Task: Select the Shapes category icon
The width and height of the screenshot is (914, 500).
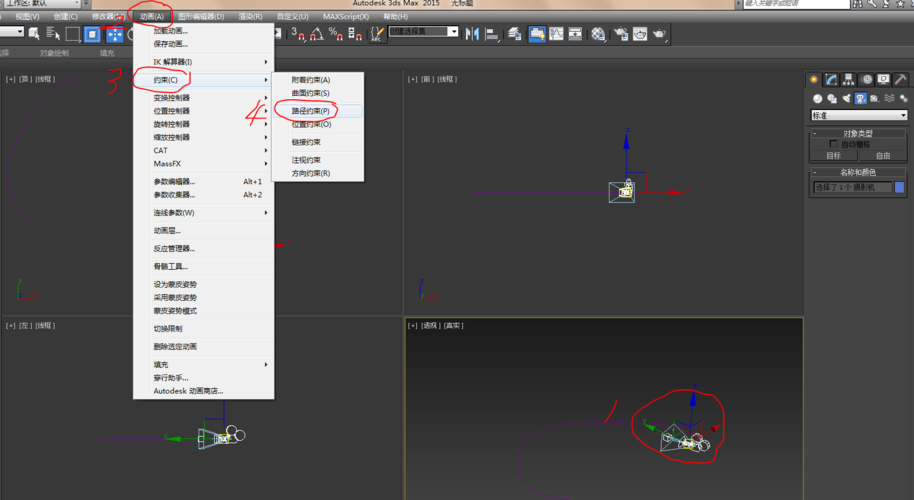Action: coord(832,98)
